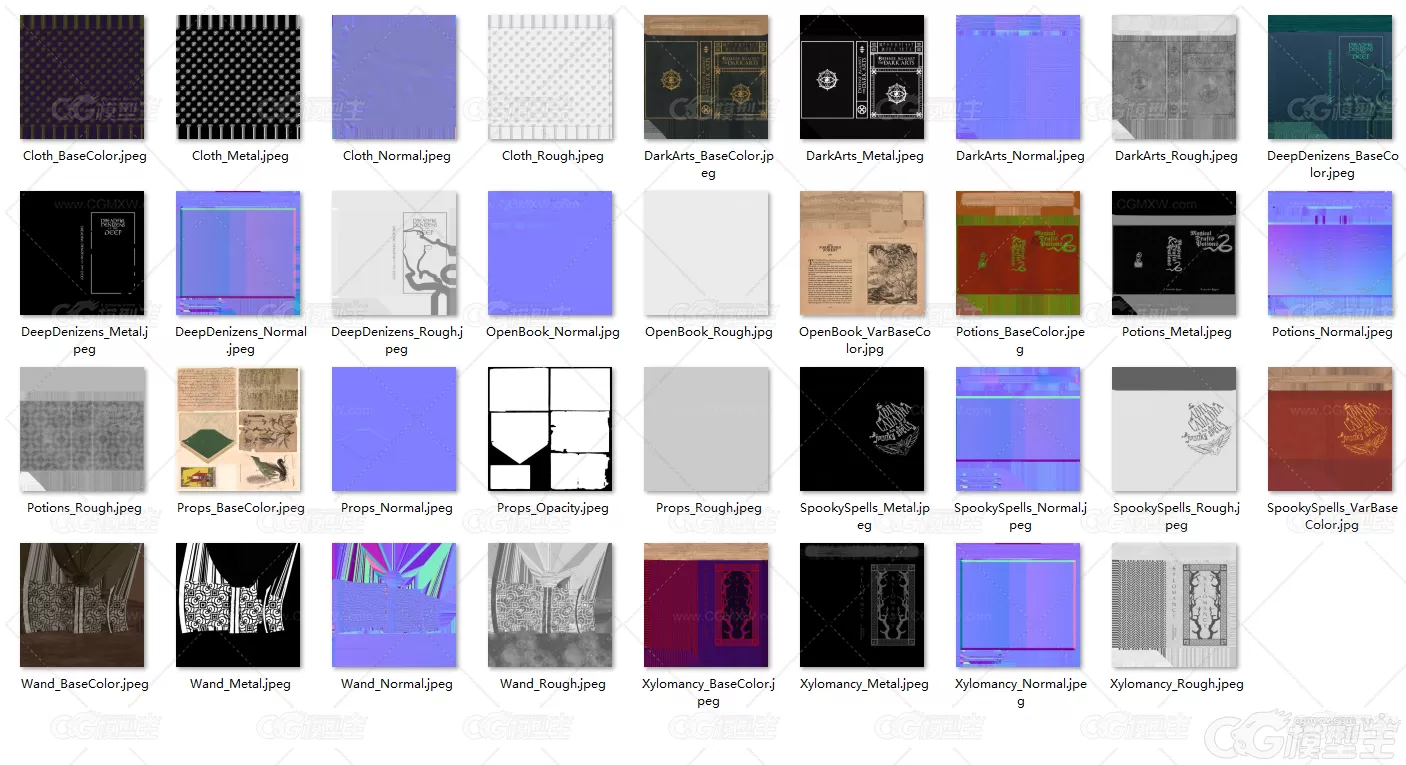Click the file name text OpenBook_Normal.jpg
The image size is (1406, 765).
tap(553, 332)
